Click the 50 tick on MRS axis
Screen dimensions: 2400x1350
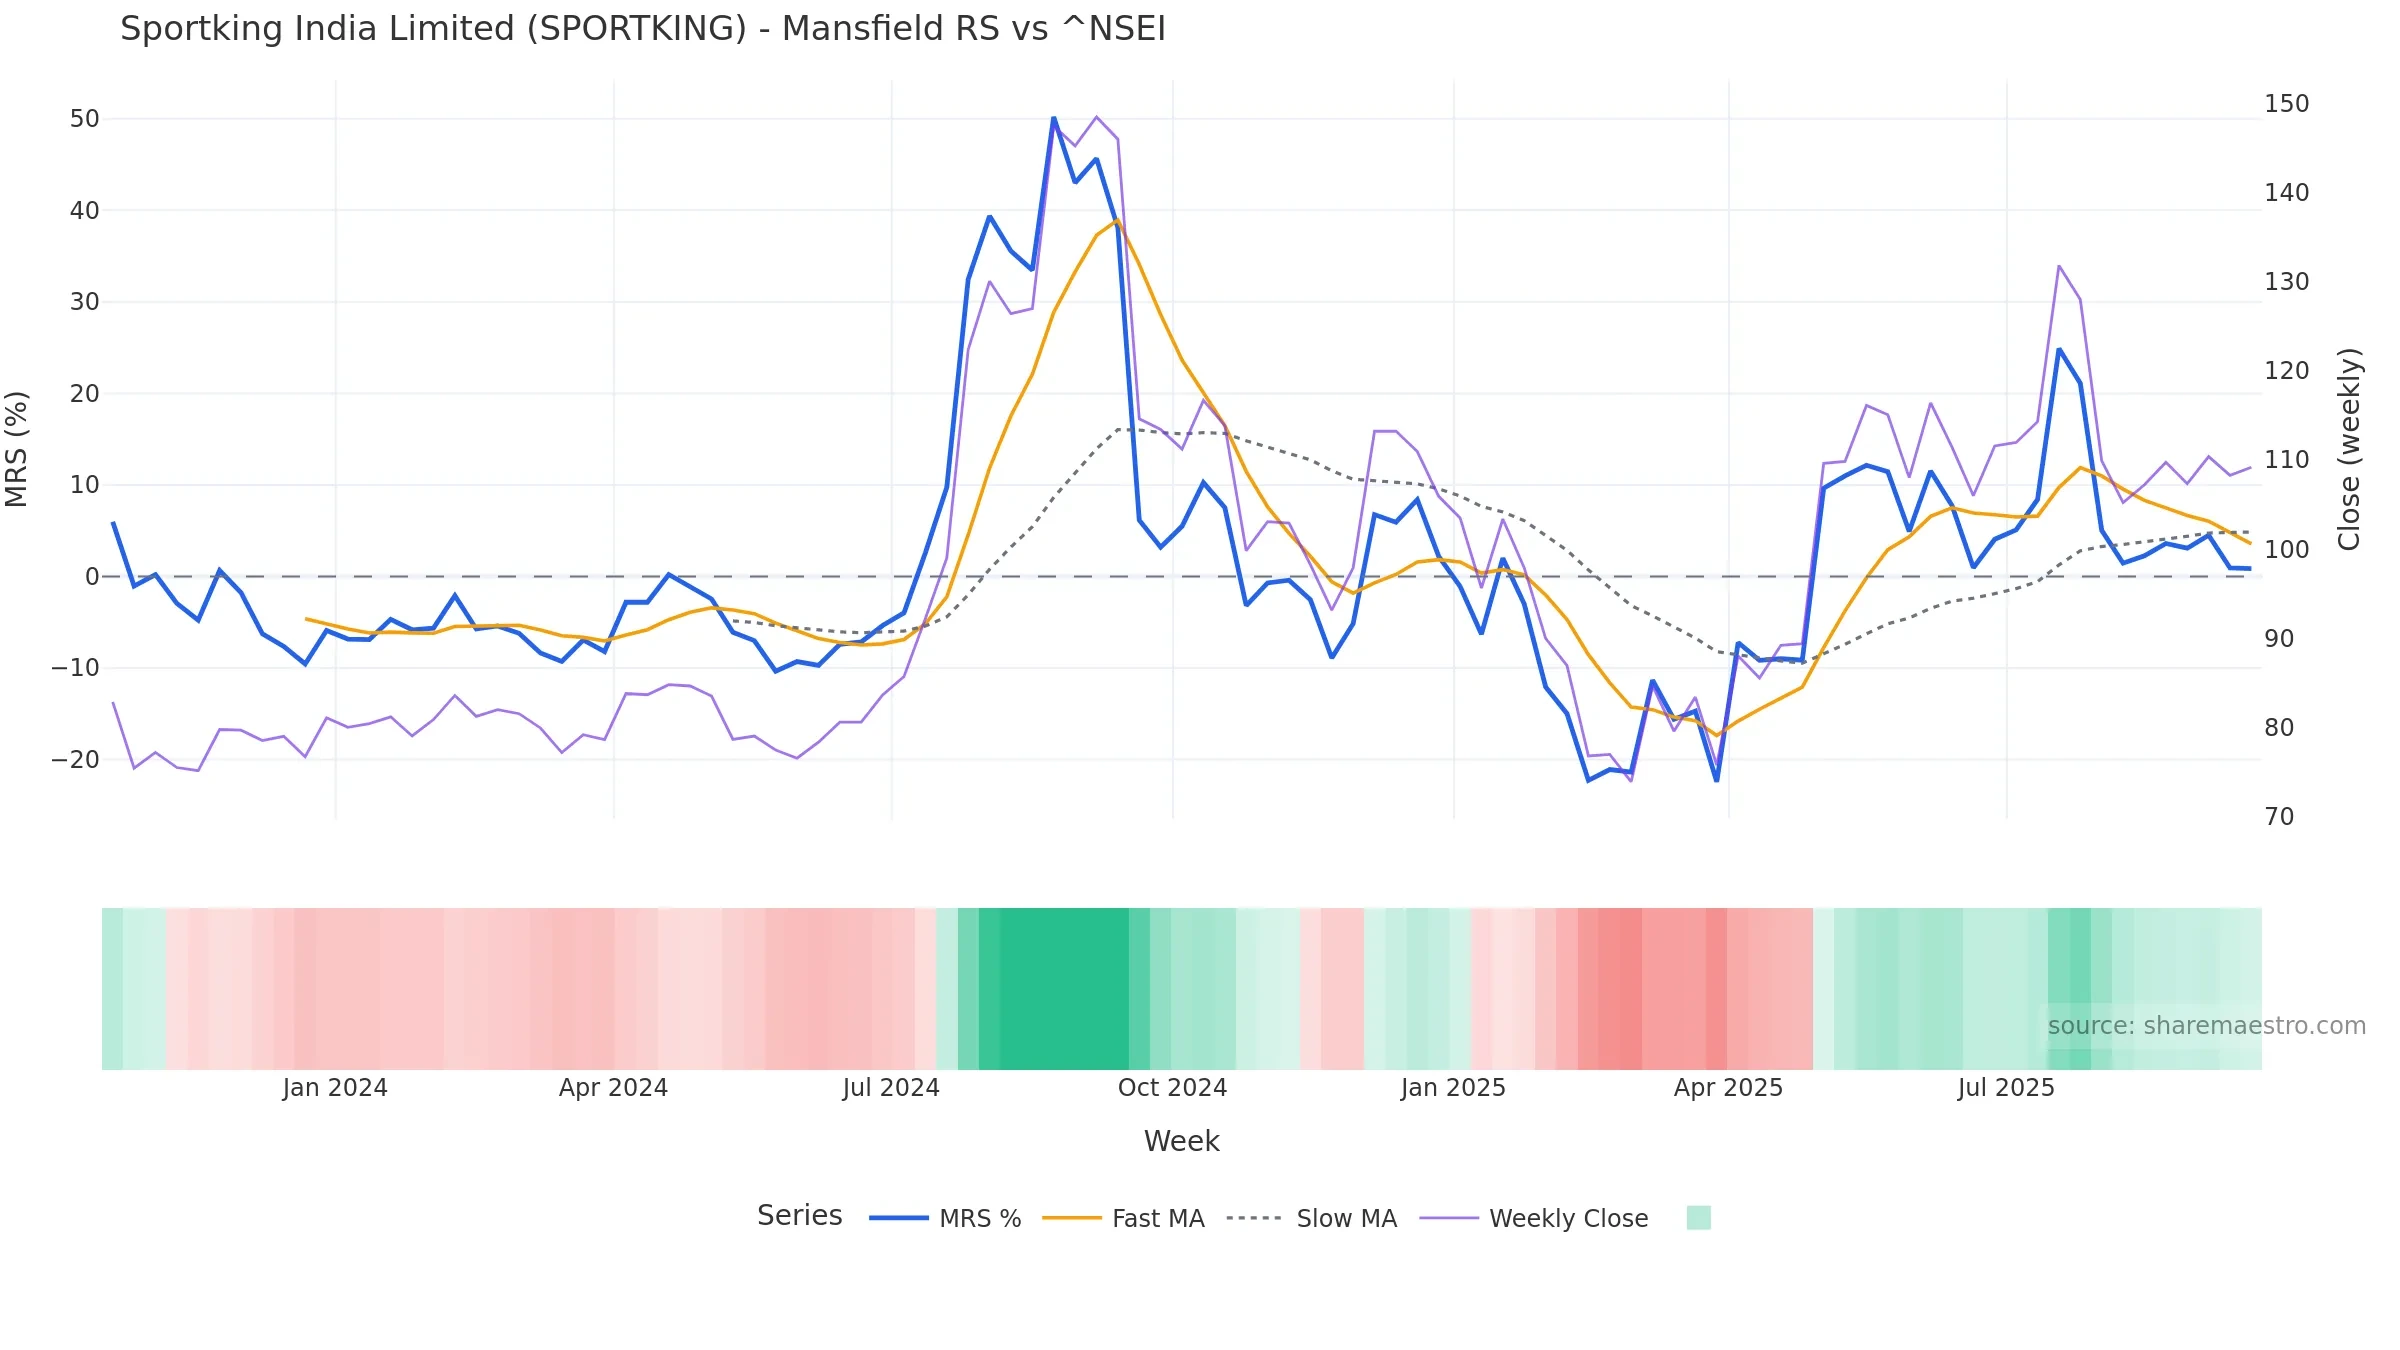[x=85, y=119]
